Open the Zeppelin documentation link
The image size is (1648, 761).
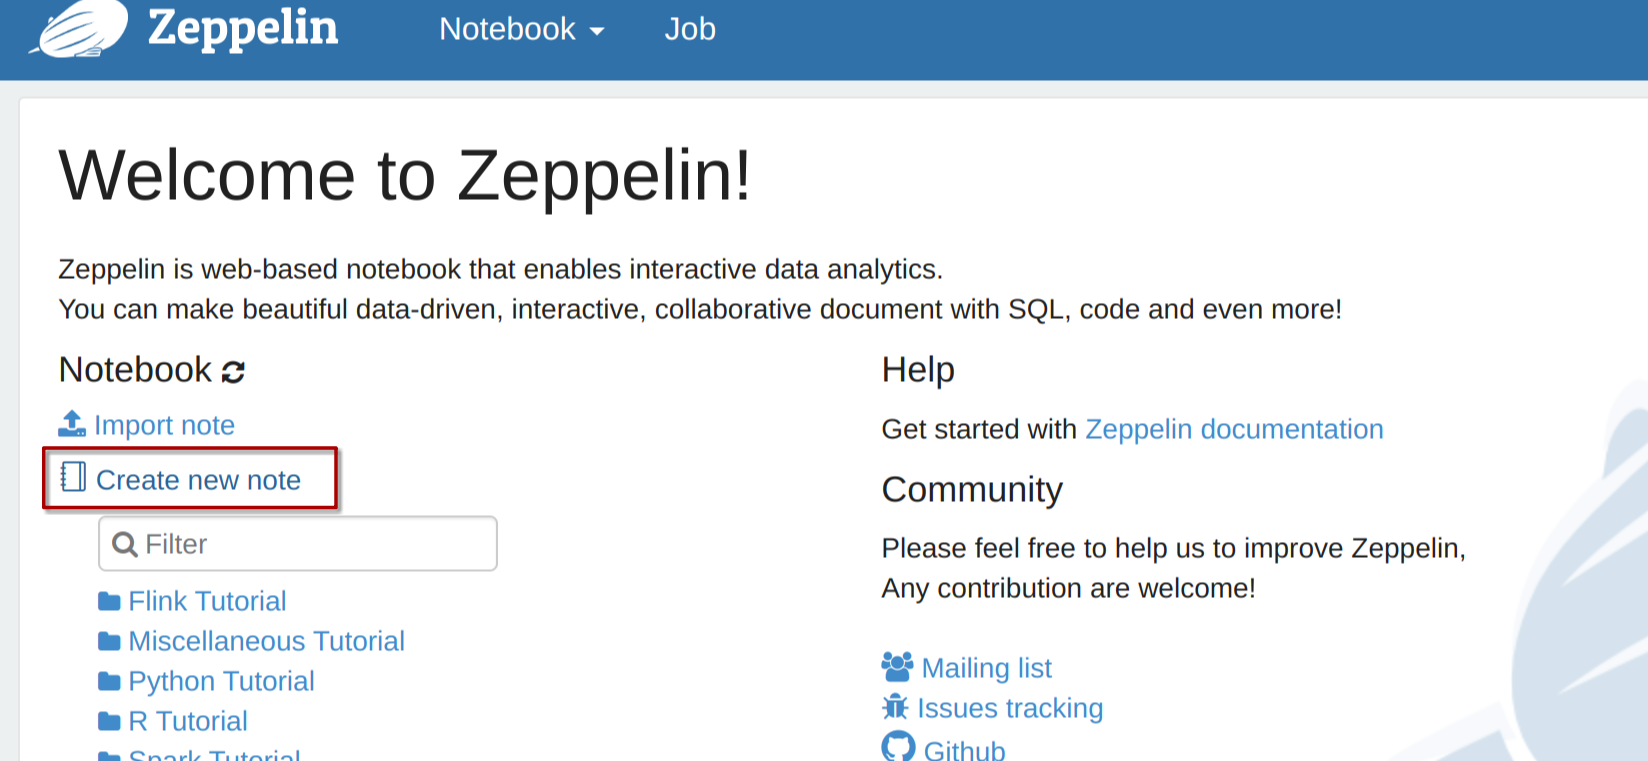click(x=1234, y=429)
